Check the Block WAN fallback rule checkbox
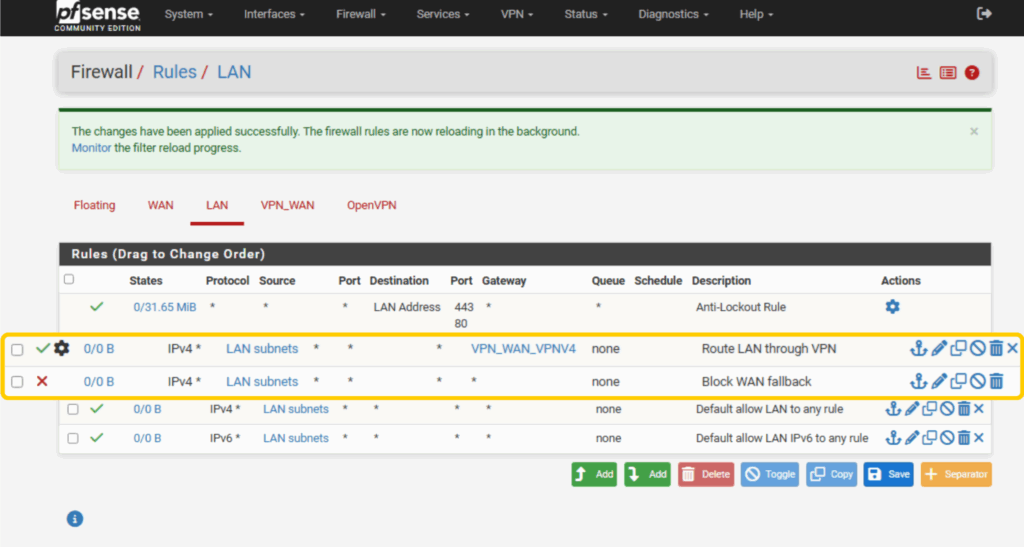1024x547 pixels. click(18, 381)
